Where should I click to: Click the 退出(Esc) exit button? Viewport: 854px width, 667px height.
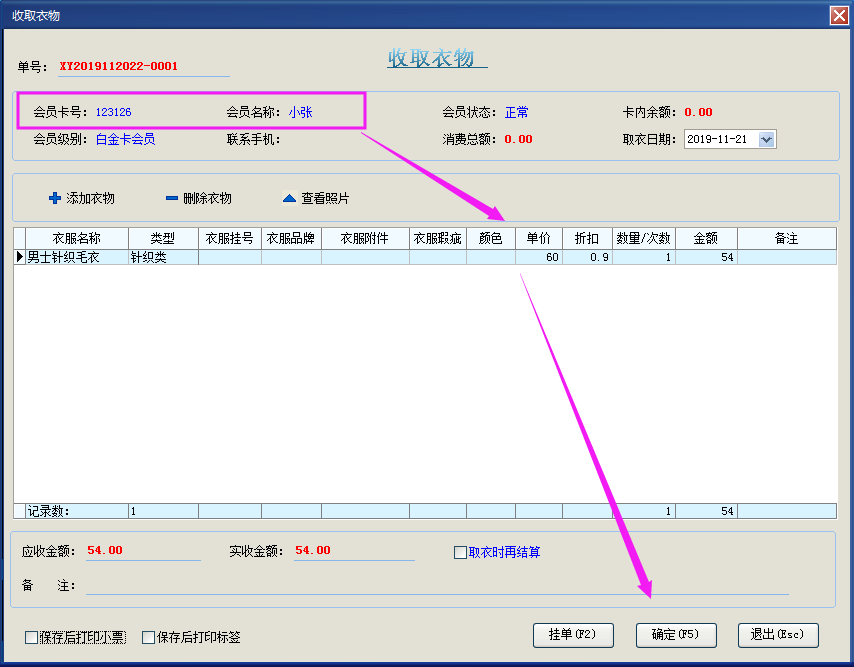click(x=778, y=635)
